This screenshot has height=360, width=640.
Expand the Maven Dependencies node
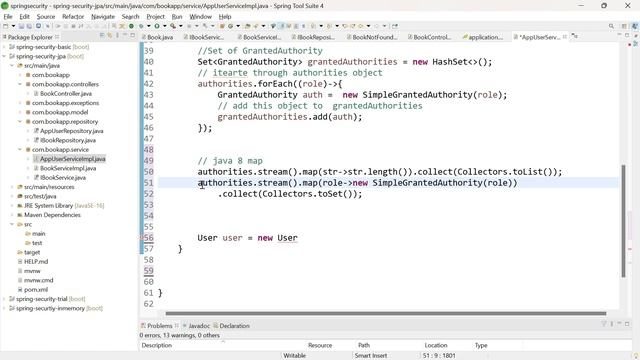[x=12, y=215]
